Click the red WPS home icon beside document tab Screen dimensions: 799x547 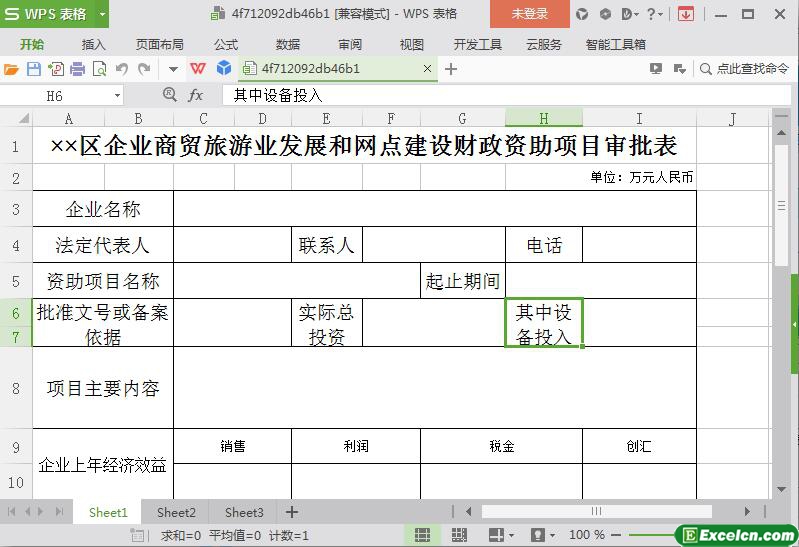click(198, 69)
